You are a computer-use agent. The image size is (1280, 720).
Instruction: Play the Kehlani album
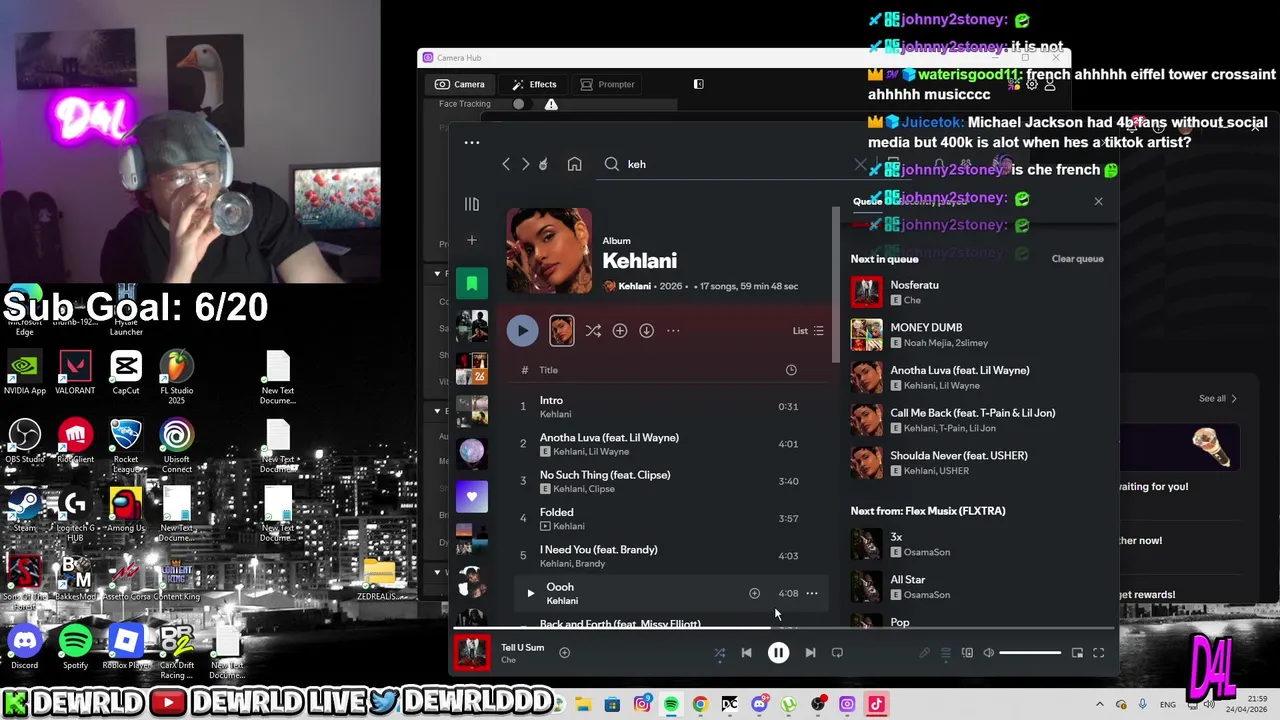[x=522, y=331]
